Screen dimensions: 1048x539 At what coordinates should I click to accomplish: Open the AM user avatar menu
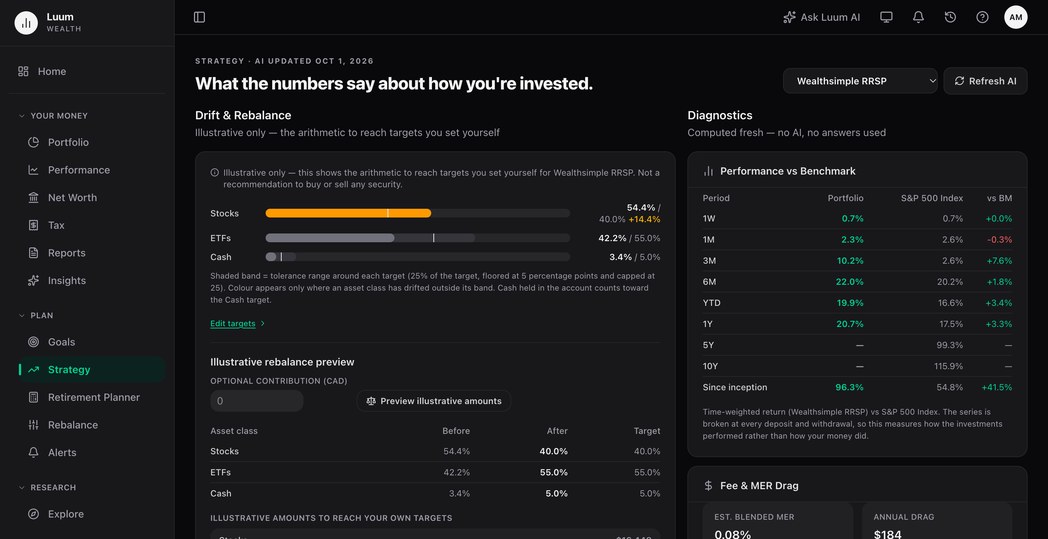[x=1016, y=17]
